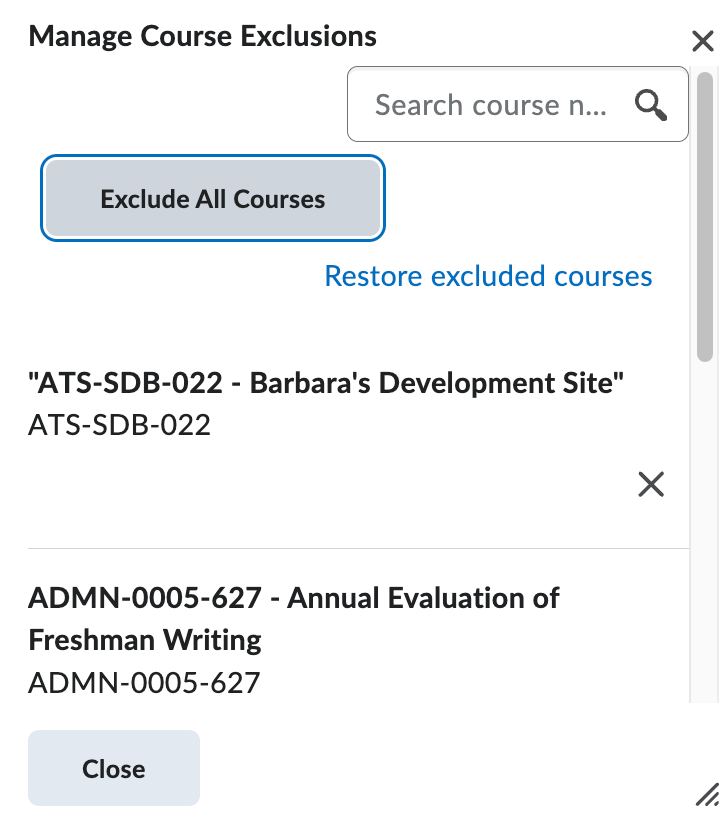Click the Exclude All Courses button
The image size is (726, 830).
(212, 198)
